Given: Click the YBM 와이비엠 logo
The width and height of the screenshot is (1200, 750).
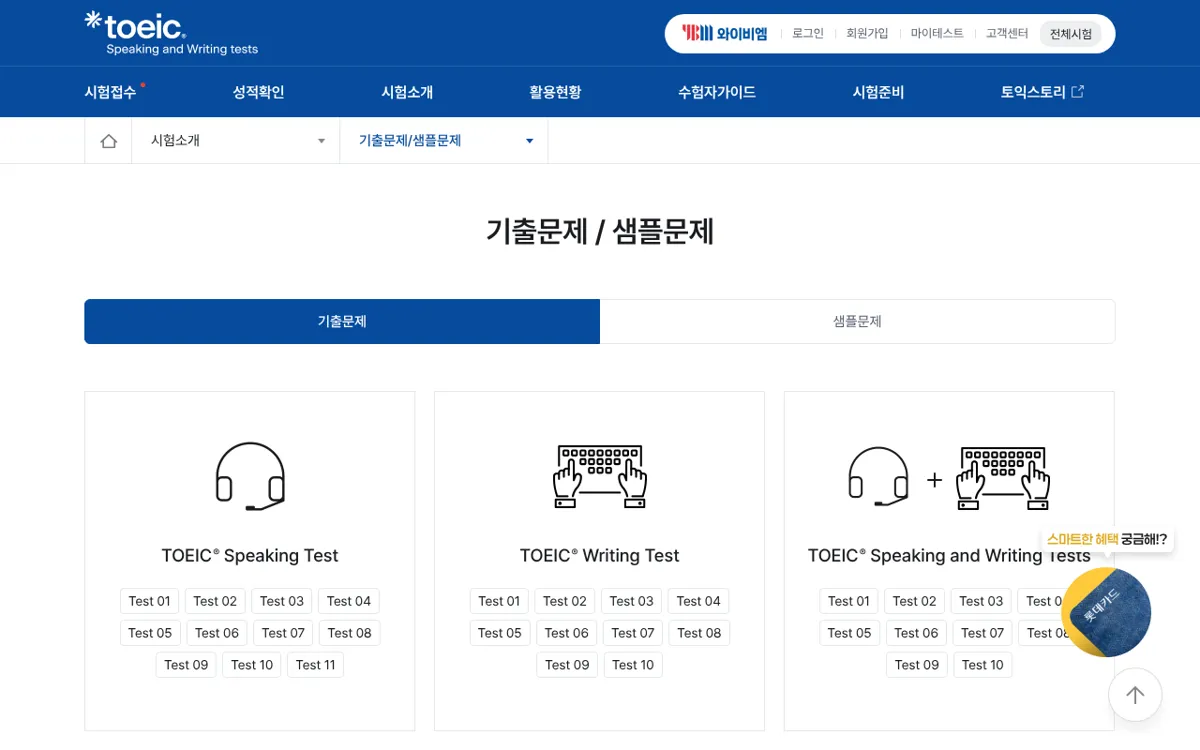Looking at the screenshot, I should (x=725, y=33).
